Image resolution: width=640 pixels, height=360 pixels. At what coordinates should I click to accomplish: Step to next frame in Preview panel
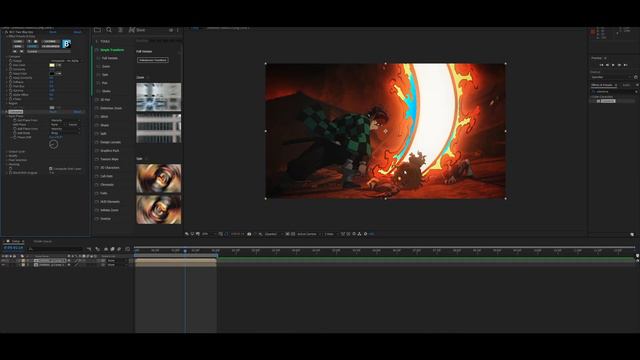click(x=619, y=65)
